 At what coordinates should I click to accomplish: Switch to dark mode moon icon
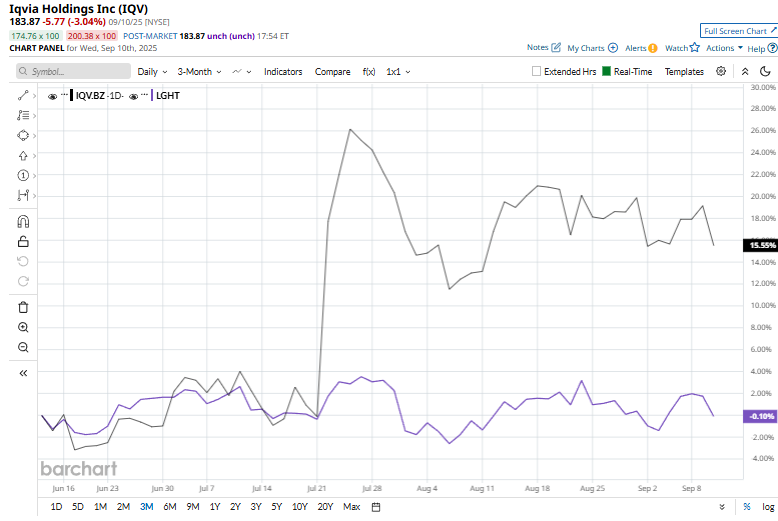click(765, 71)
